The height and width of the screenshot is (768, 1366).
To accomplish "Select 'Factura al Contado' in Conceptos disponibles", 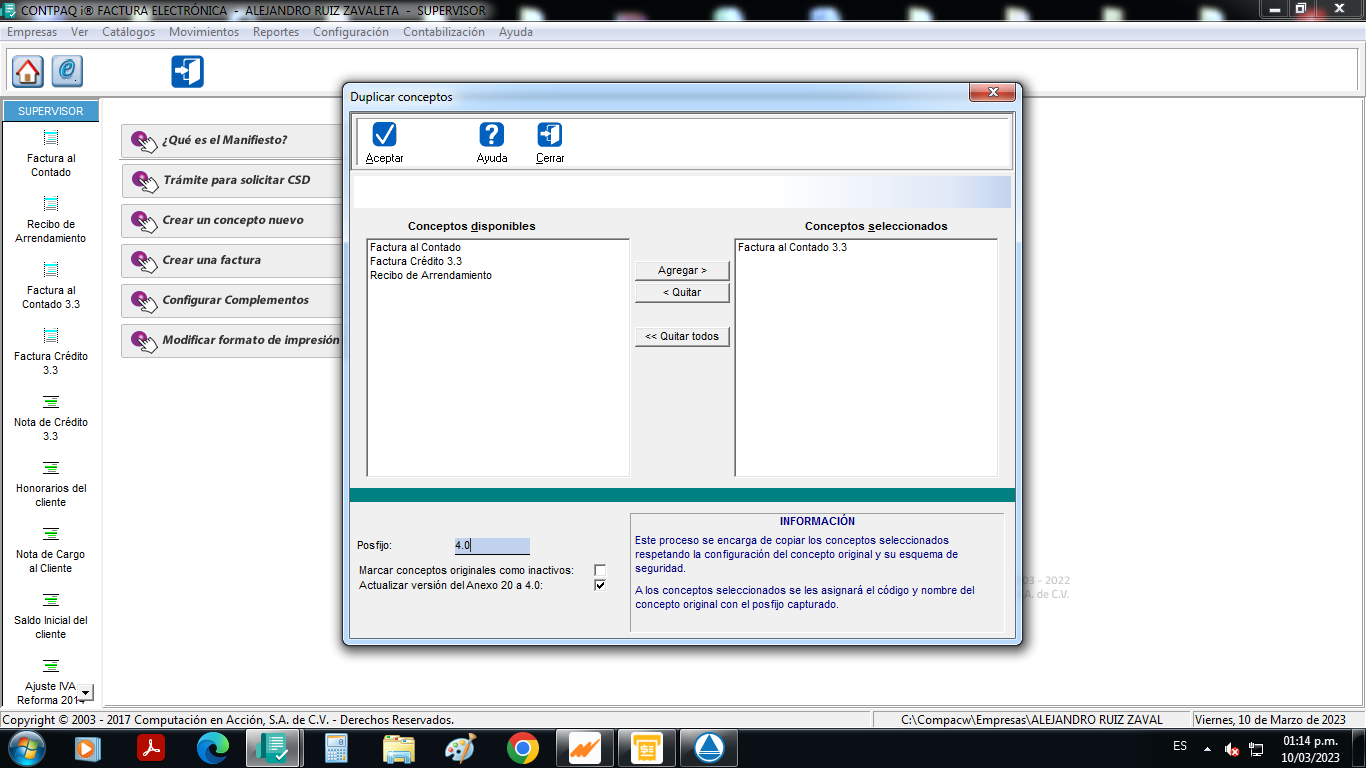I will (x=415, y=247).
